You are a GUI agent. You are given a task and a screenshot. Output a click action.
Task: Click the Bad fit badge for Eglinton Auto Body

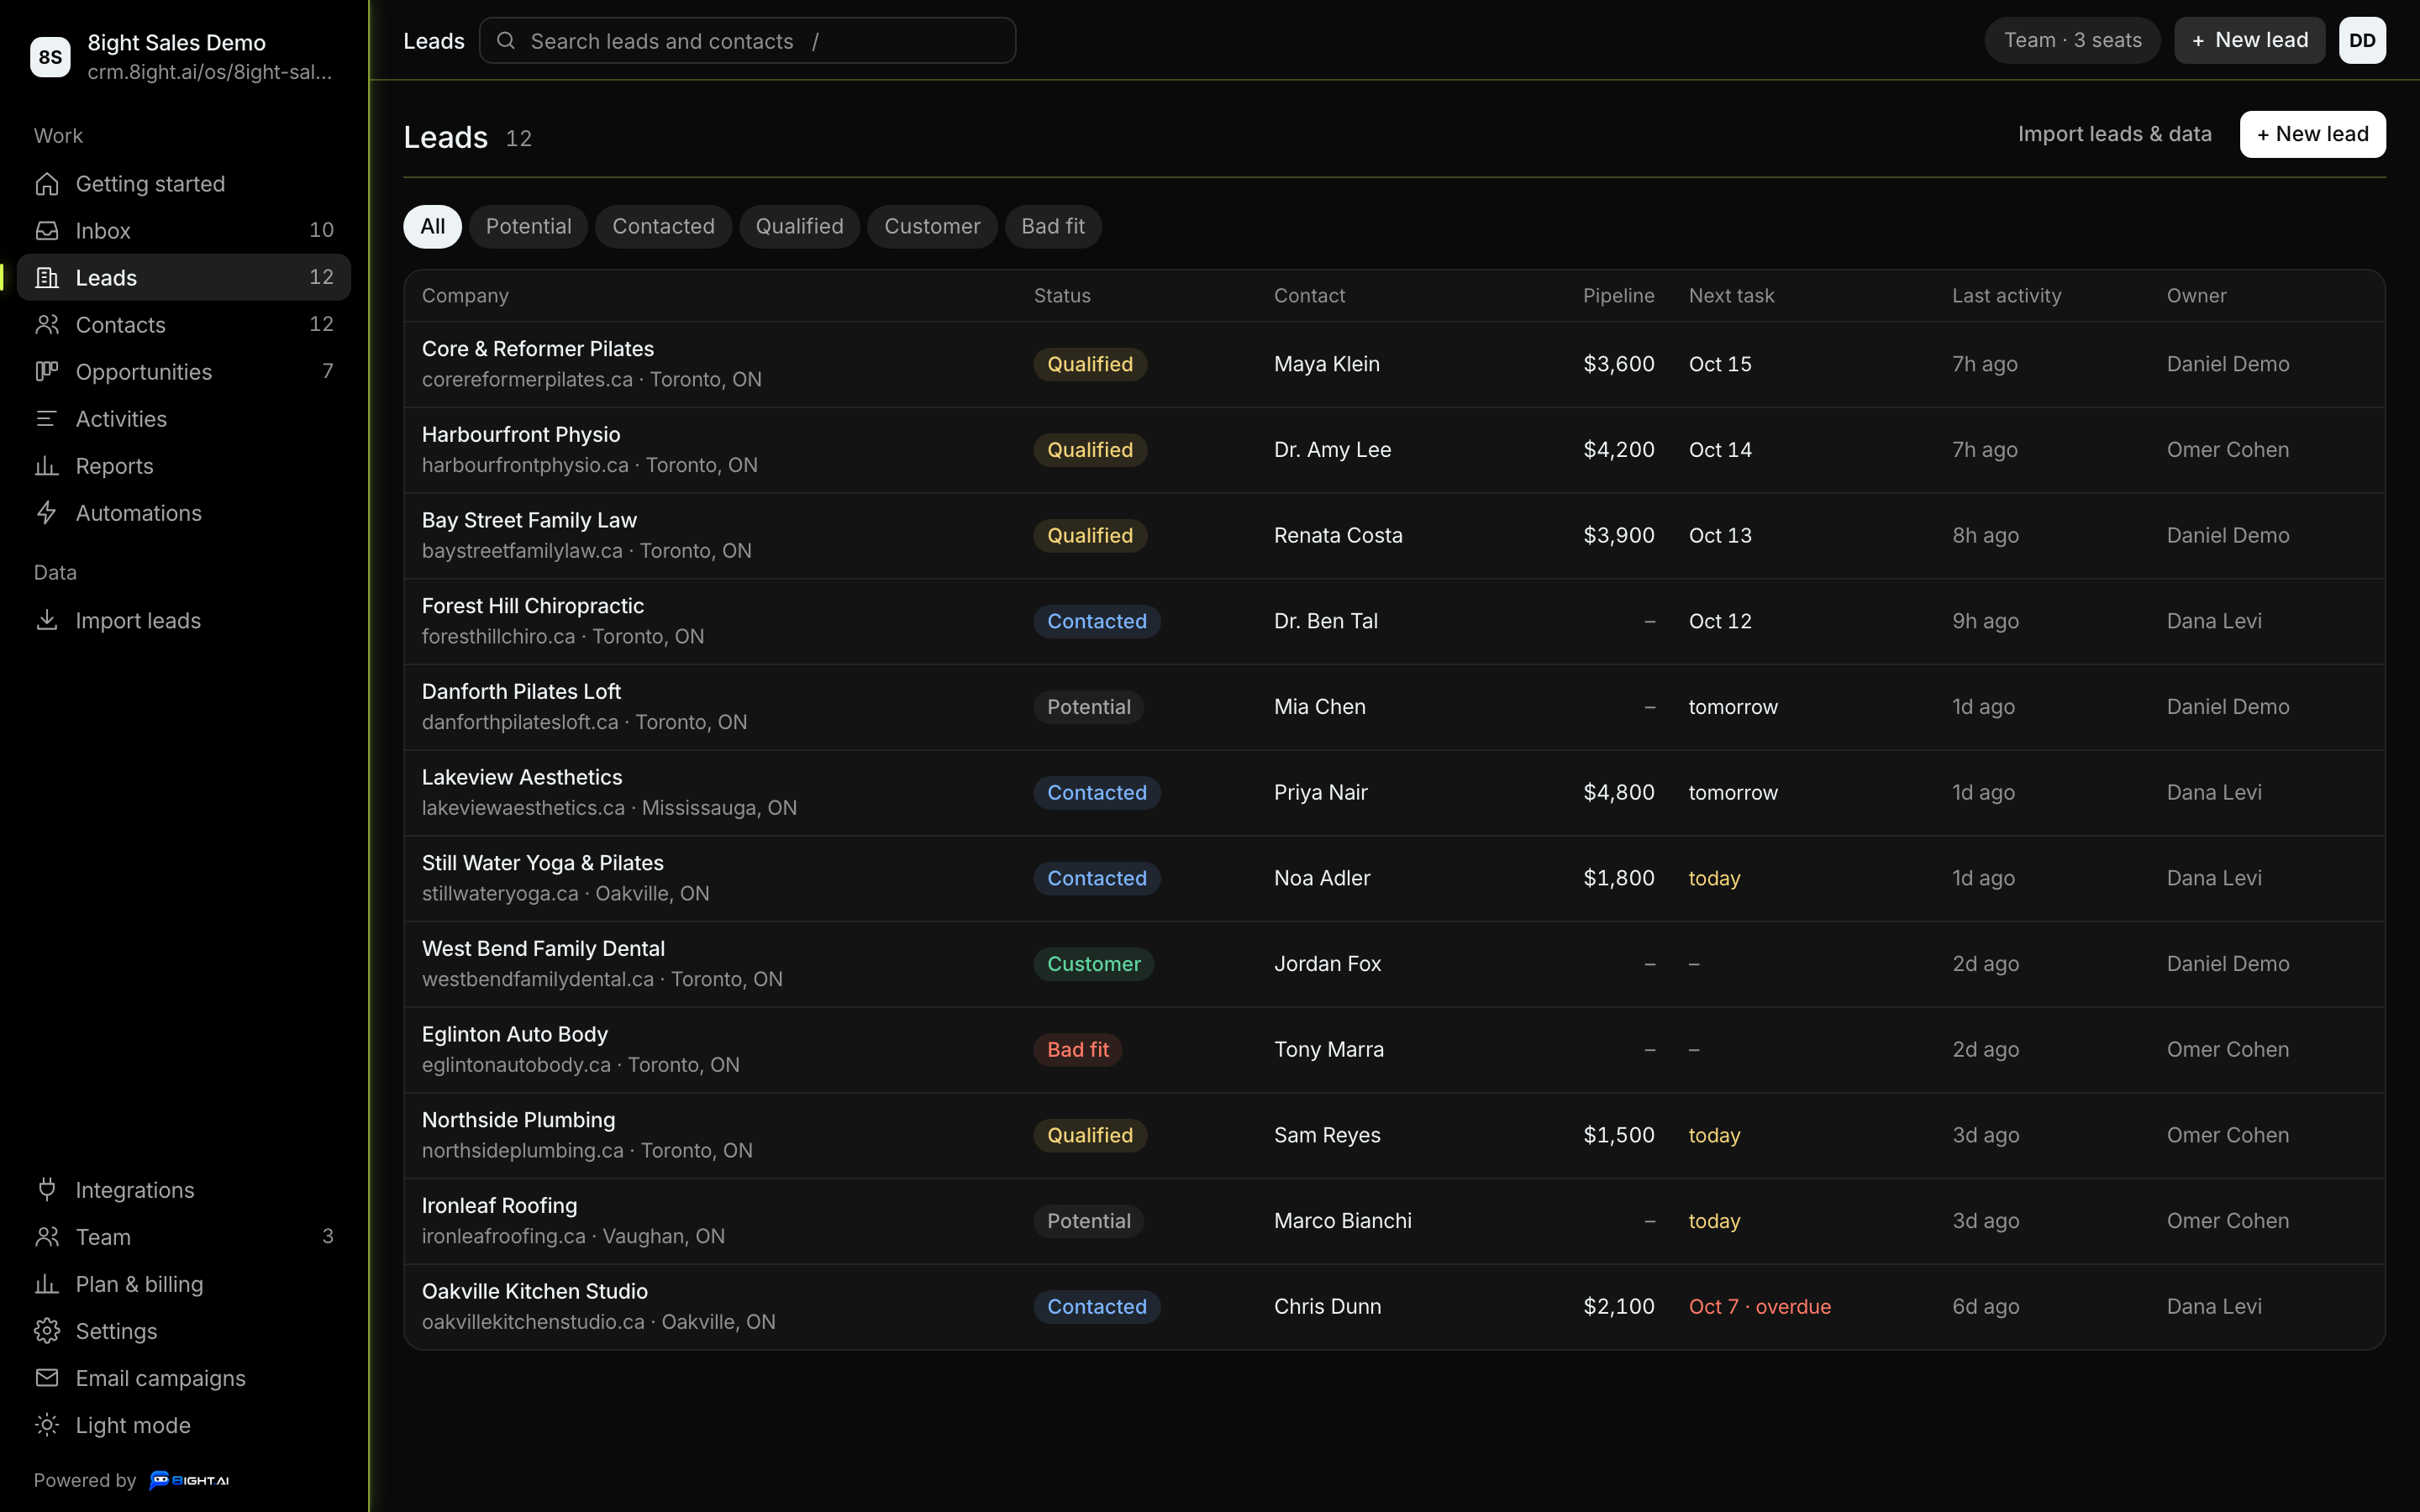click(1077, 1050)
